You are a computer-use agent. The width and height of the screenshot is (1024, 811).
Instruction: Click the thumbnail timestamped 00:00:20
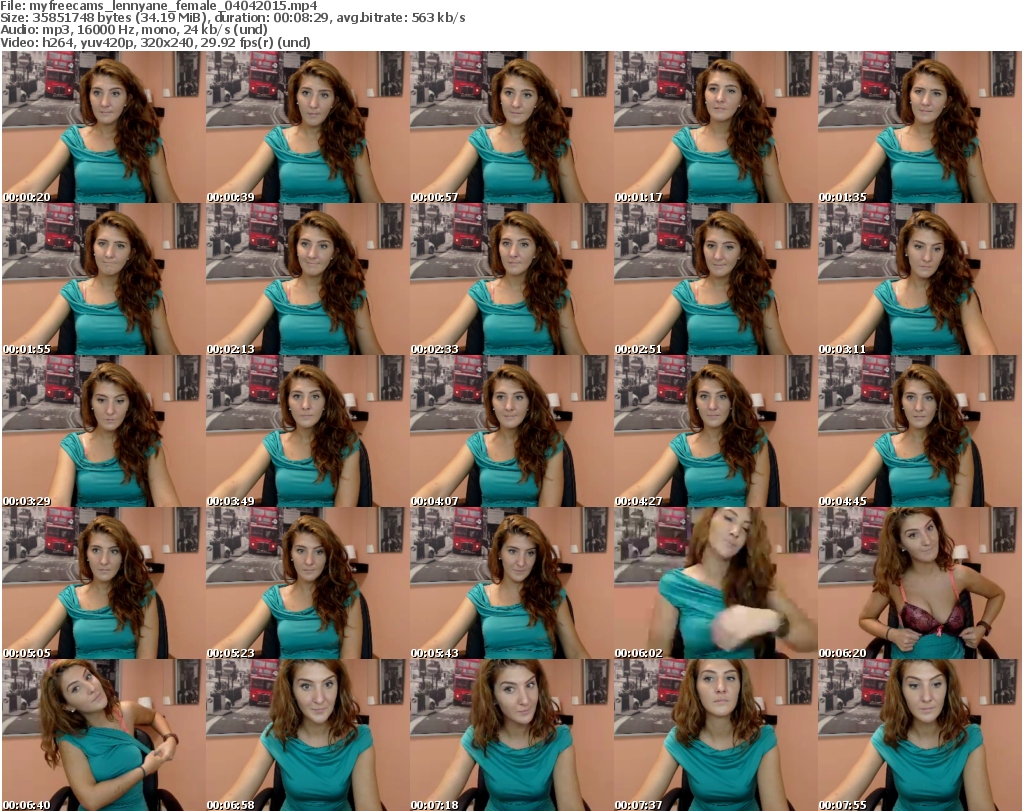(102, 127)
